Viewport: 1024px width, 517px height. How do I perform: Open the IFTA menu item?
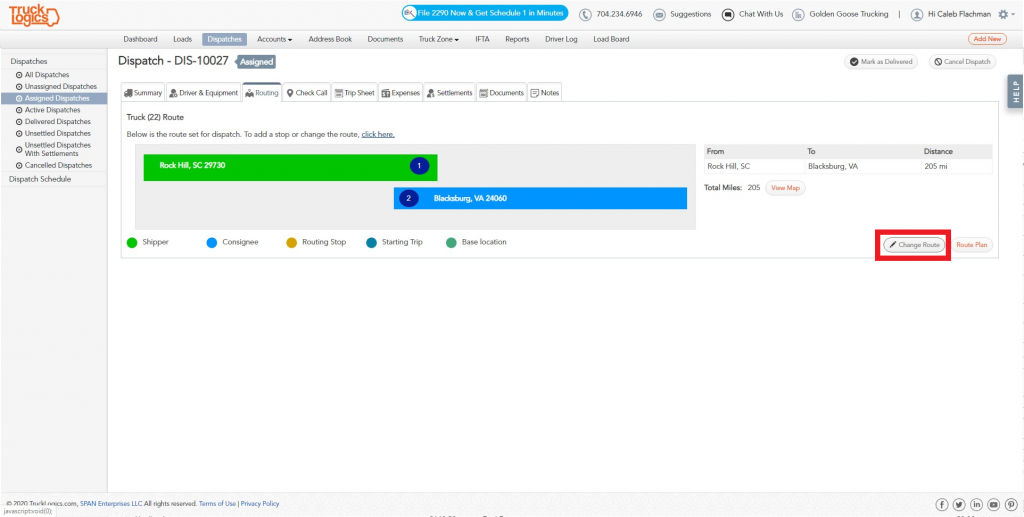[483, 39]
